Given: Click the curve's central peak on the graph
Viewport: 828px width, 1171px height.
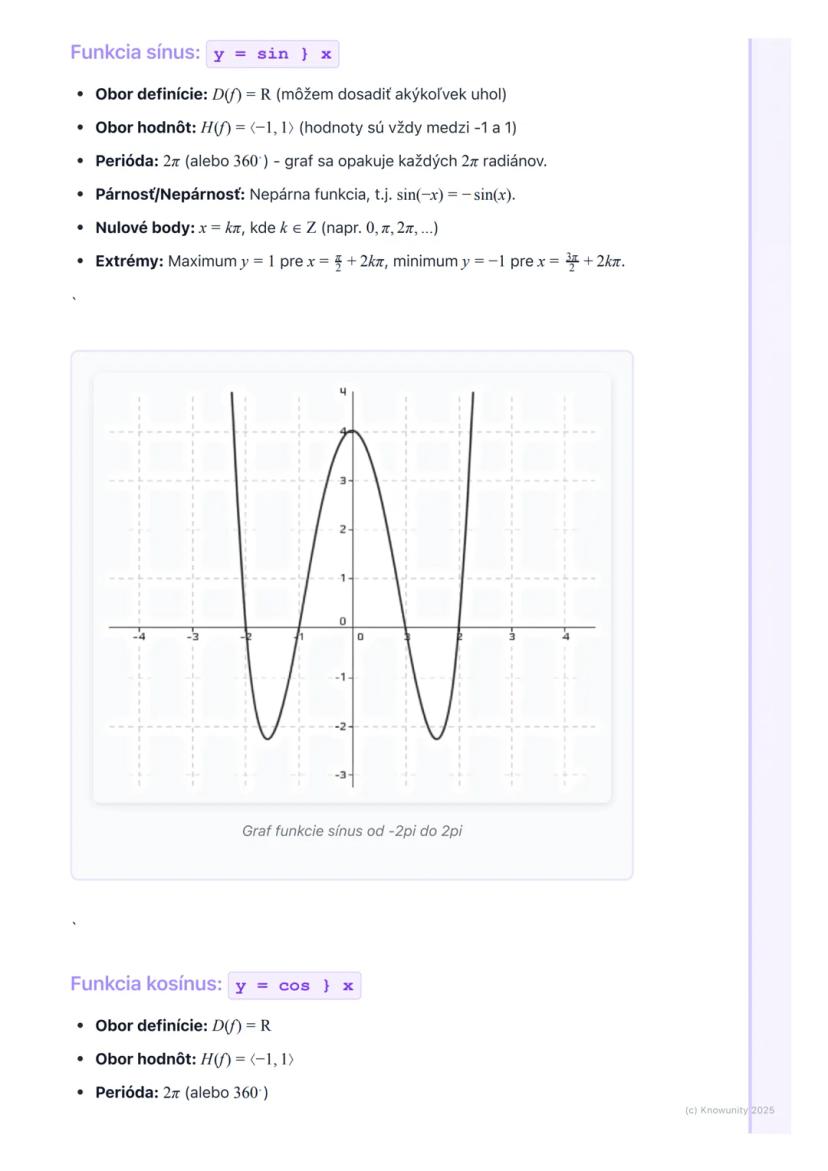Looking at the screenshot, I should (x=352, y=431).
